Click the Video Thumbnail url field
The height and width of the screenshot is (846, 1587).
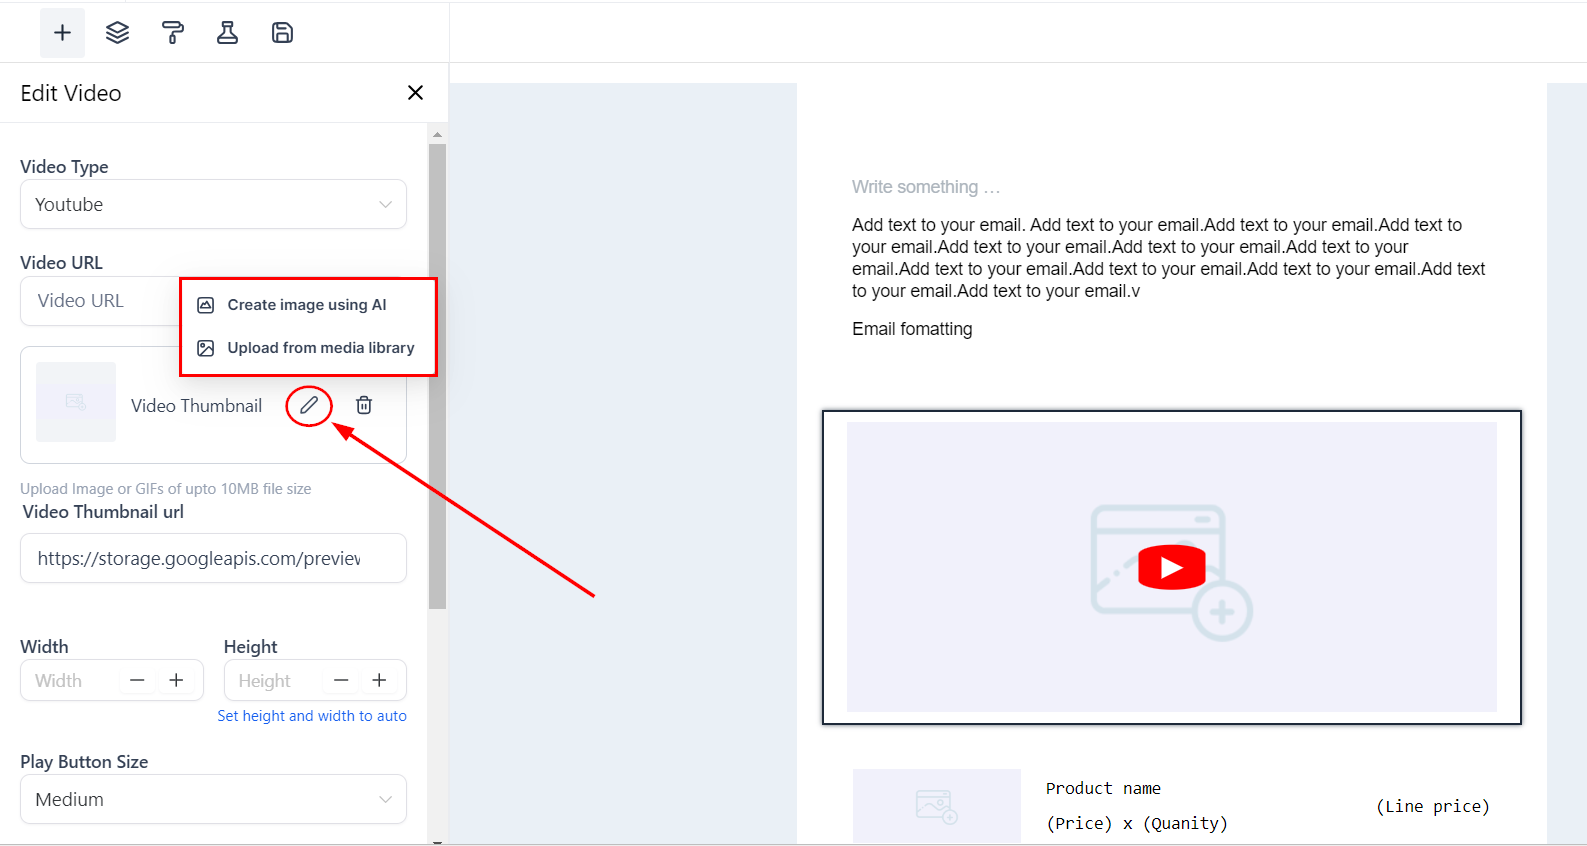(213, 559)
